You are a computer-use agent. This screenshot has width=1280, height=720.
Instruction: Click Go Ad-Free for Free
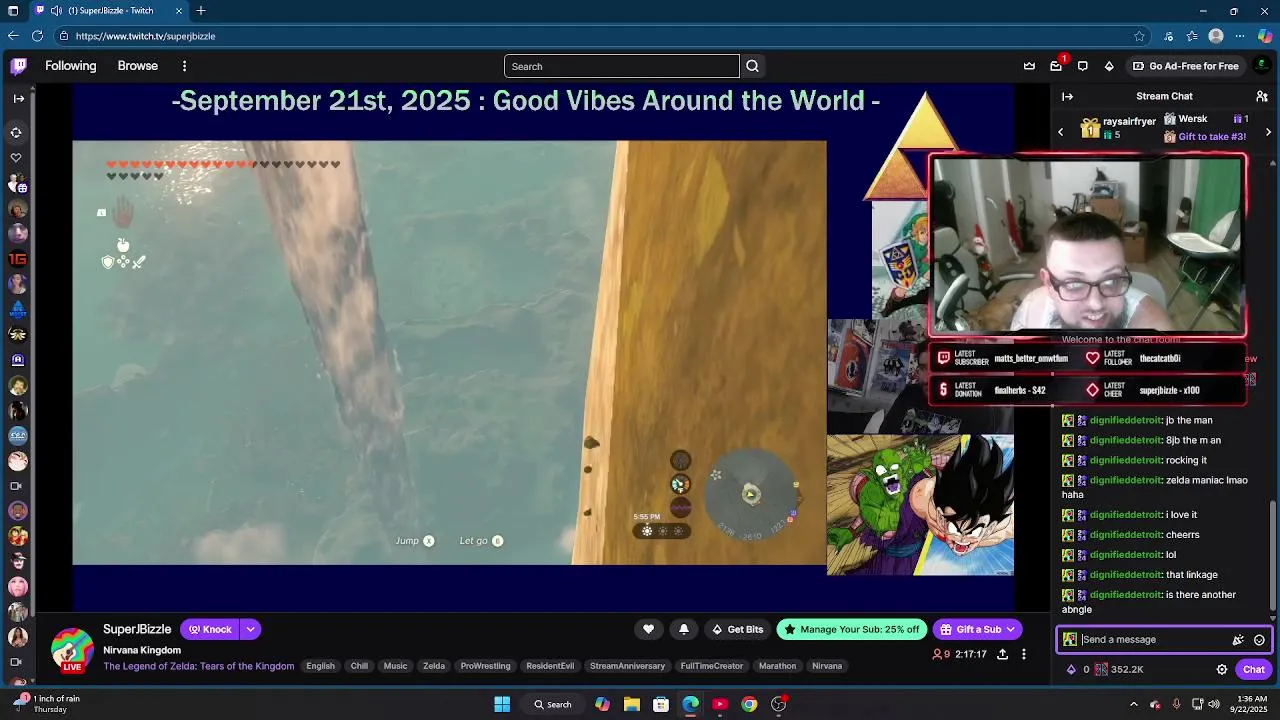tap(1185, 66)
